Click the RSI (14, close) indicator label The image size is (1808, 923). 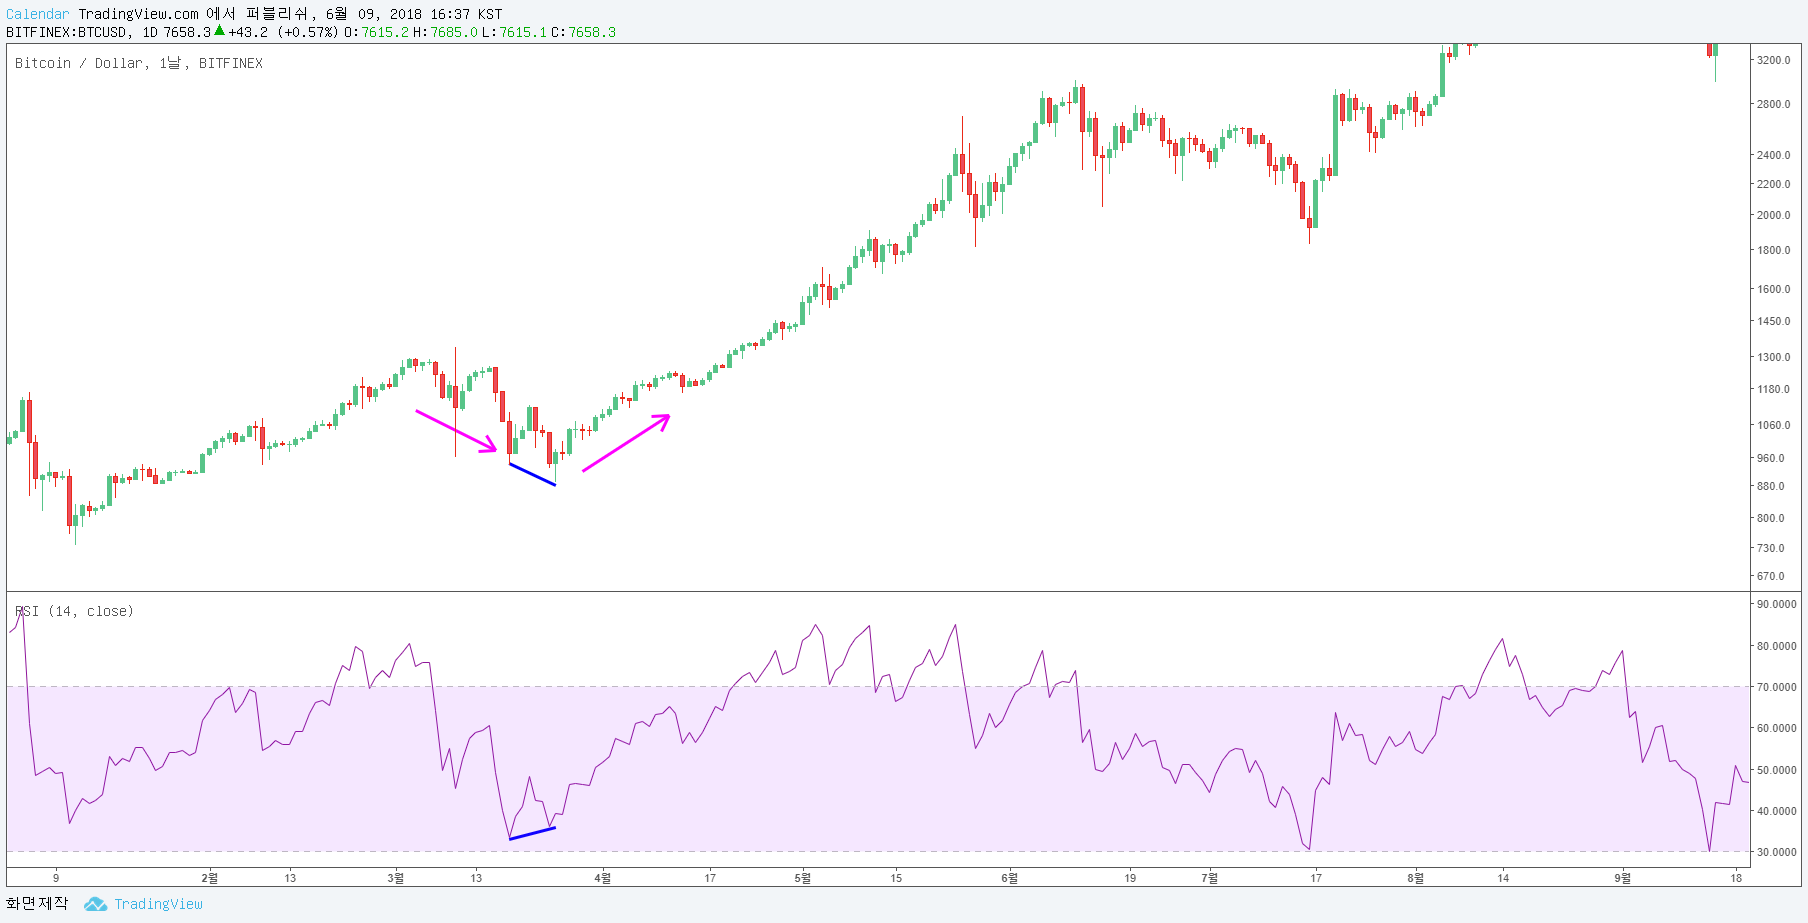click(x=74, y=611)
